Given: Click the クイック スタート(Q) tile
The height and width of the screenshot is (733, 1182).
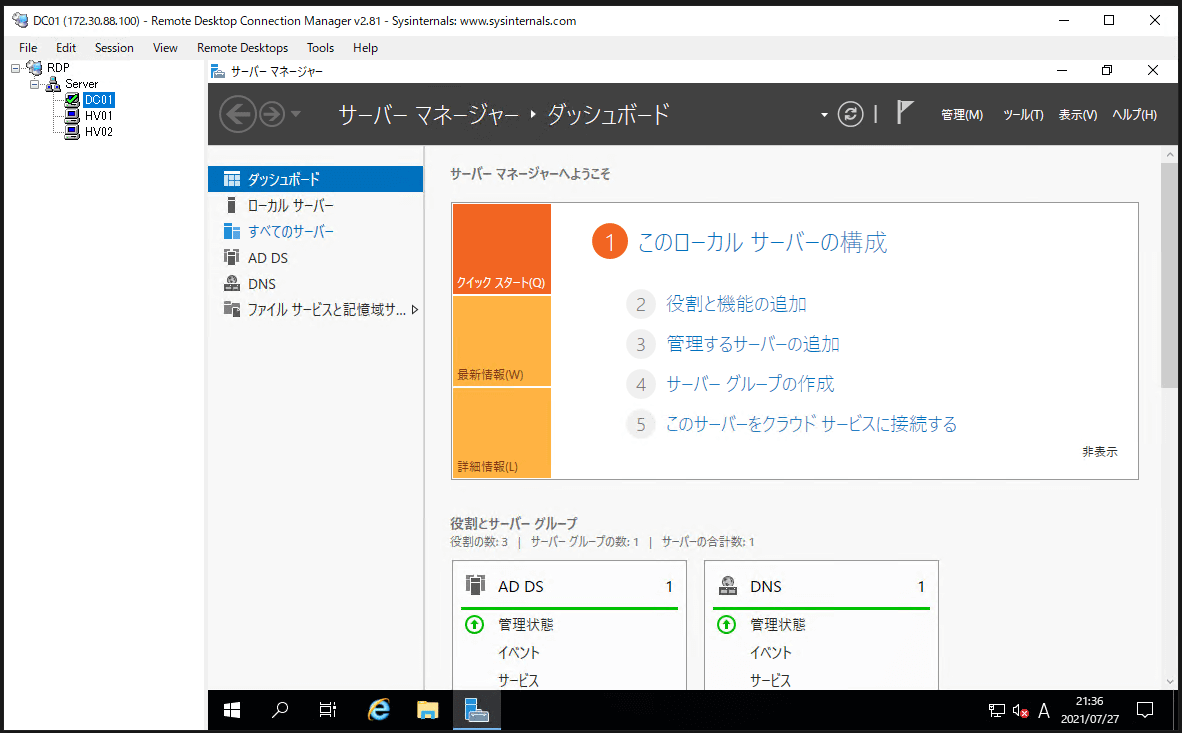Looking at the screenshot, I should tap(502, 249).
